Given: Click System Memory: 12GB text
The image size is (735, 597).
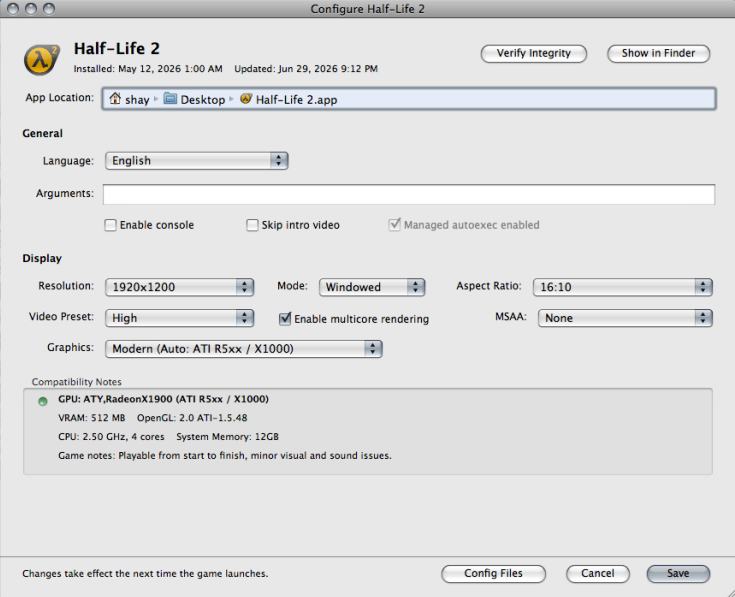Looking at the screenshot, I should coord(227,437).
